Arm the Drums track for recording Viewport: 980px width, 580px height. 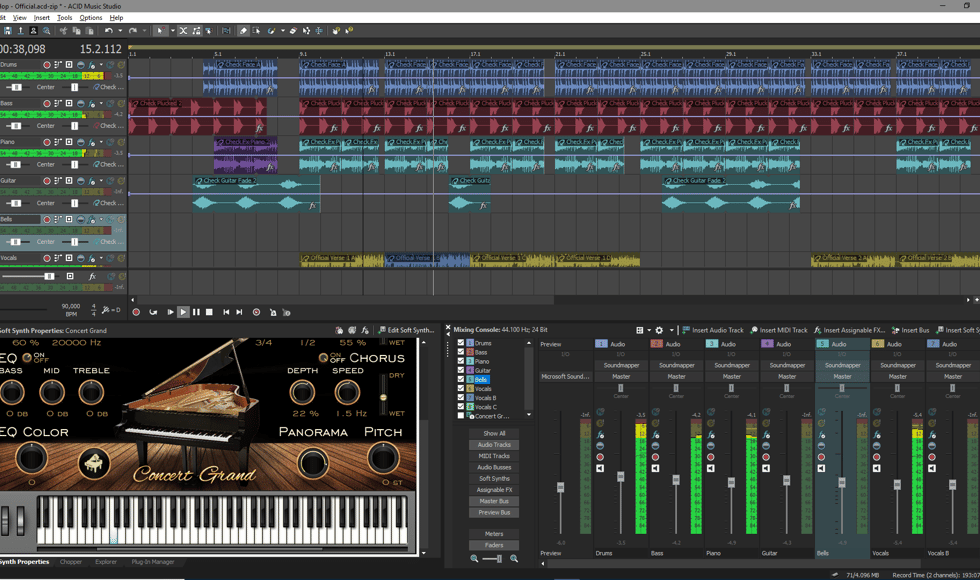47,64
